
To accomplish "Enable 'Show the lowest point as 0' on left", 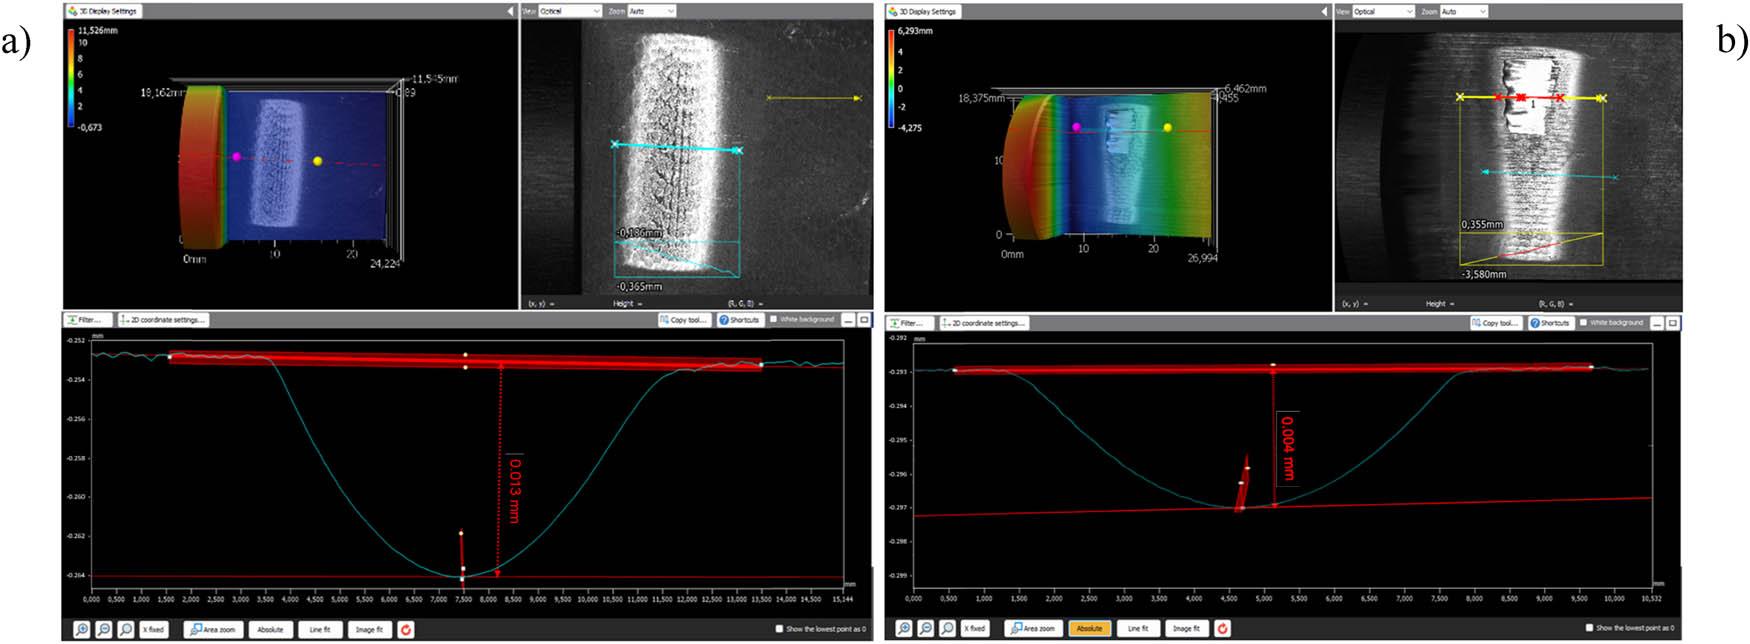I will (780, 629).
